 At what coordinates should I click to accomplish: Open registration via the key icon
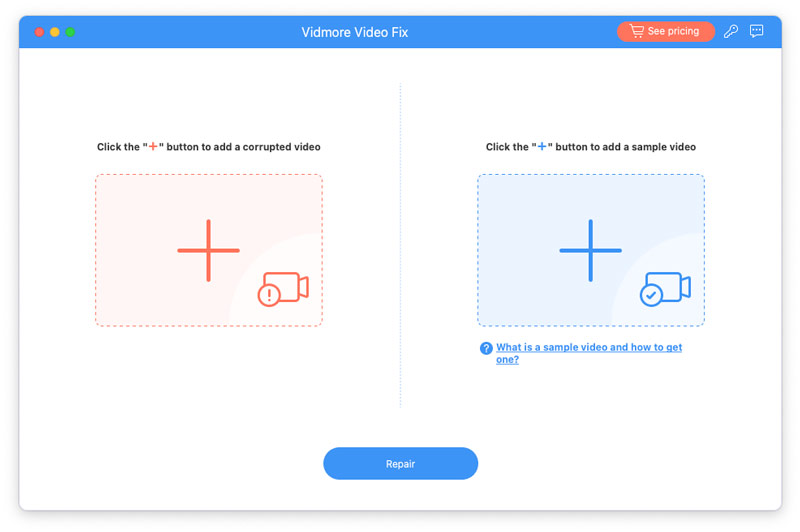pos(731,32)
